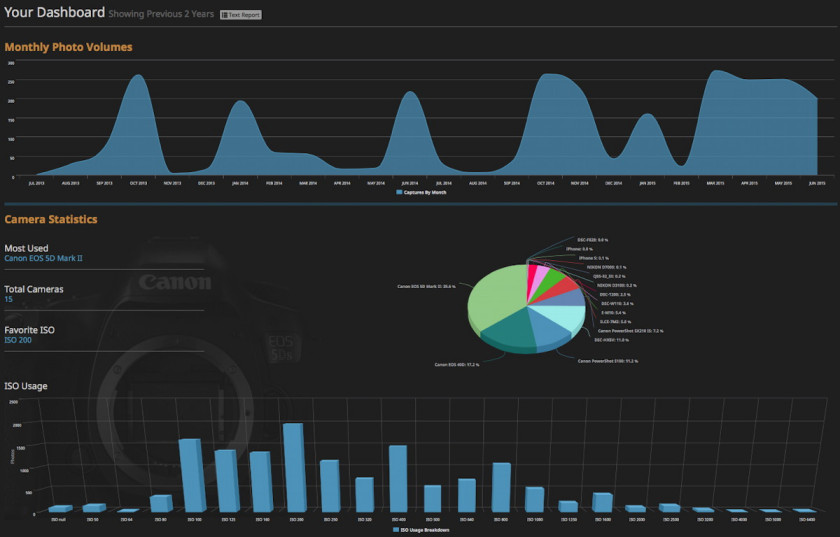Image resolution: width=840 pixels, height=537 pixels.
Task: Click the total cameras value 15
Action: coord(9,299)
